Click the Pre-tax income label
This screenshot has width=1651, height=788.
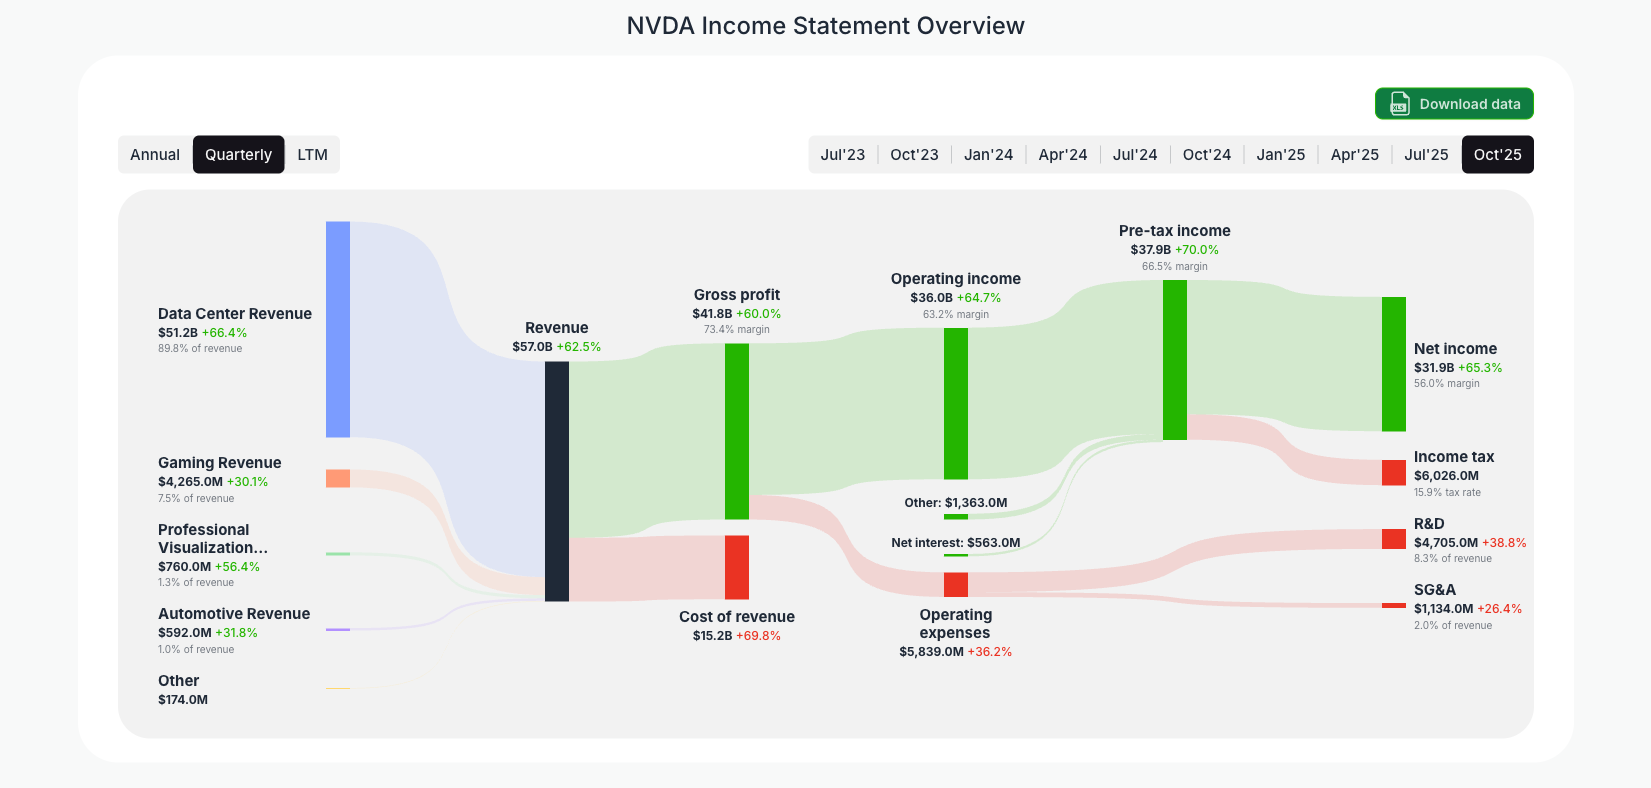coord(1175,231)
